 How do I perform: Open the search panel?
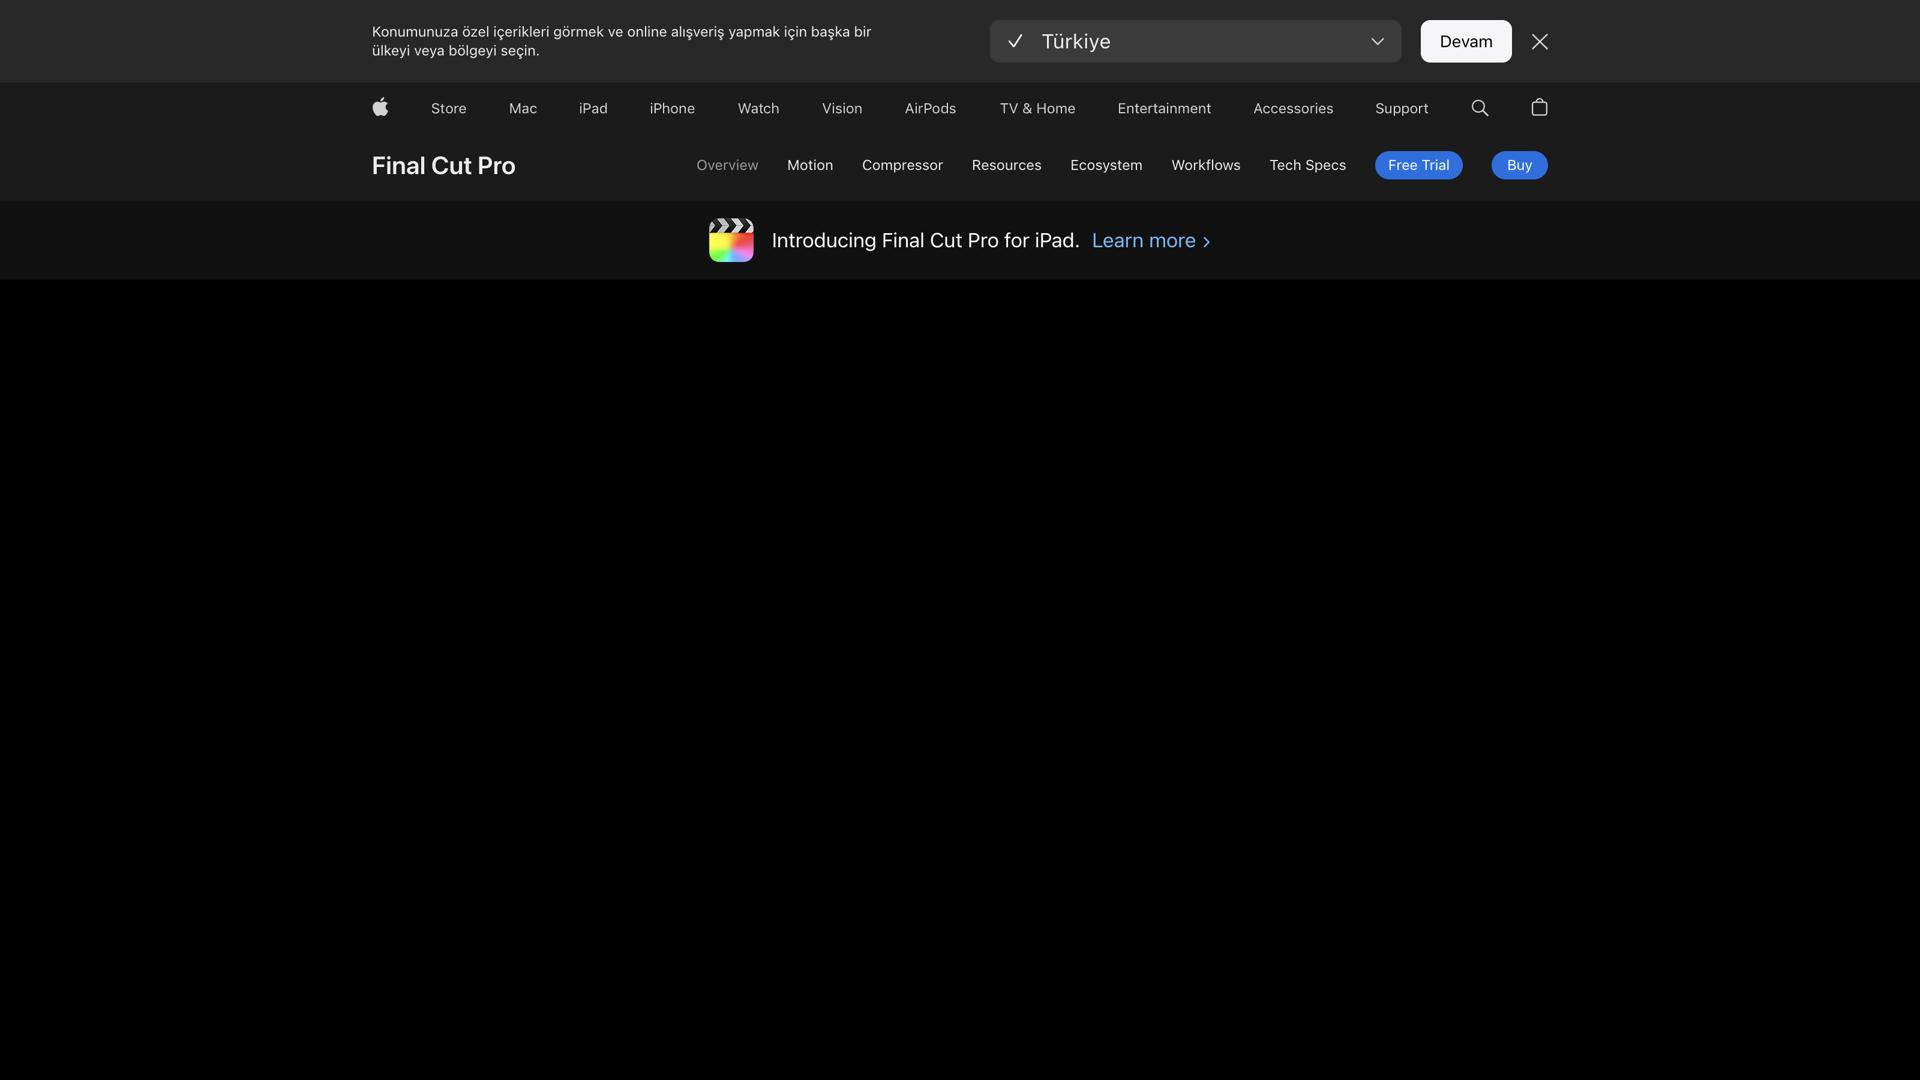coord(1480,108)
